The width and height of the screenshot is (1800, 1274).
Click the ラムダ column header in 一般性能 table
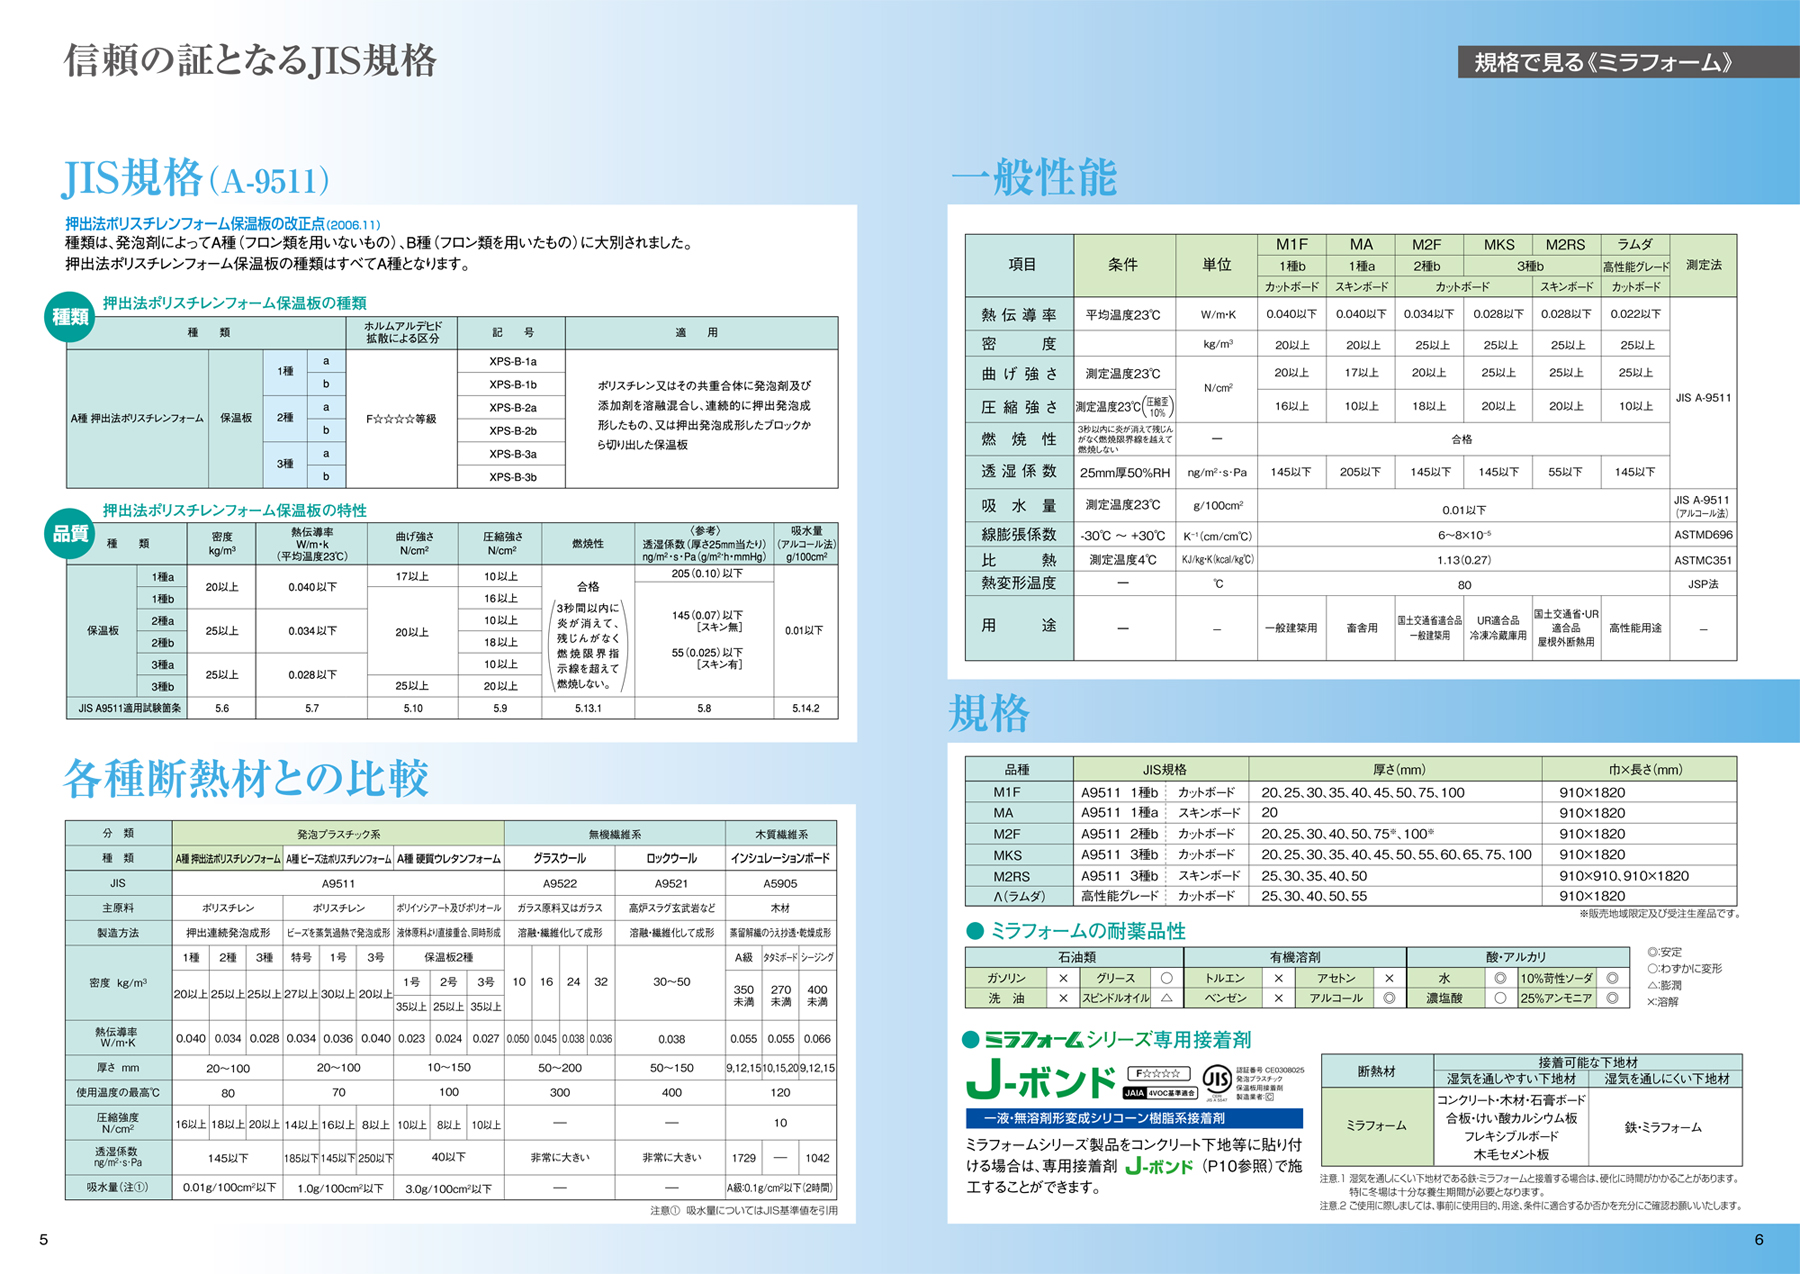[1635, 245]
